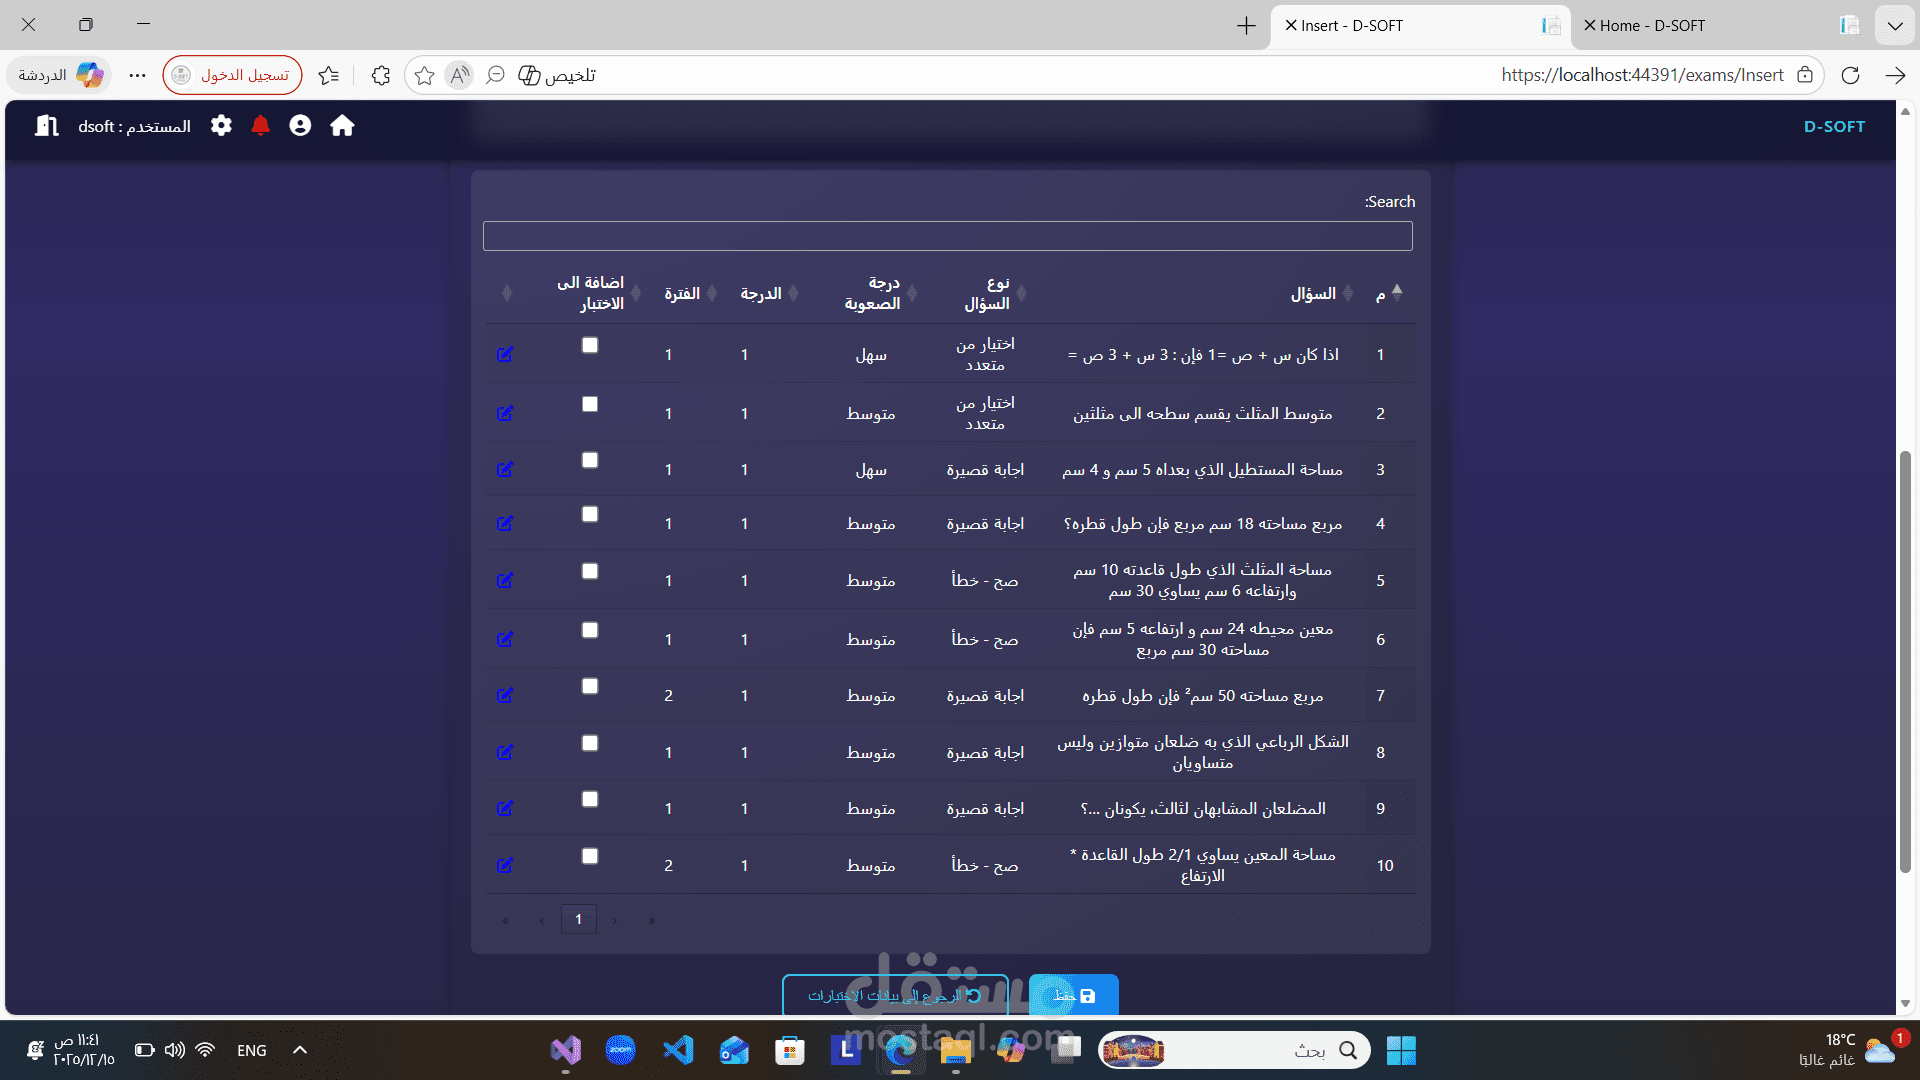Screen dimensions: 1920x1080
Task: Sort table by السؤال column
Action: 1312,293
